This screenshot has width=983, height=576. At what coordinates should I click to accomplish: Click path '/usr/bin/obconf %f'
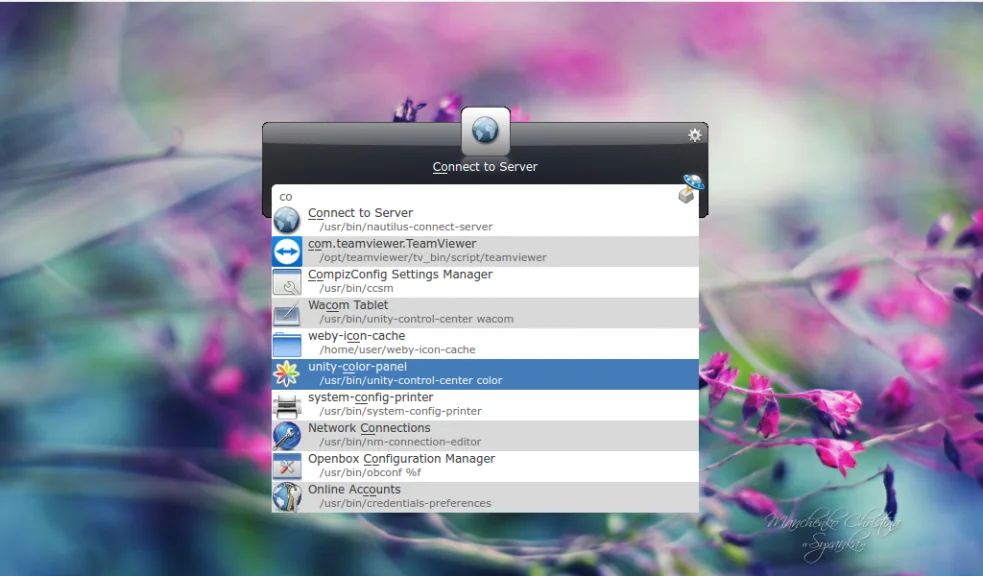pyautogui.click(x=371, y=473)
